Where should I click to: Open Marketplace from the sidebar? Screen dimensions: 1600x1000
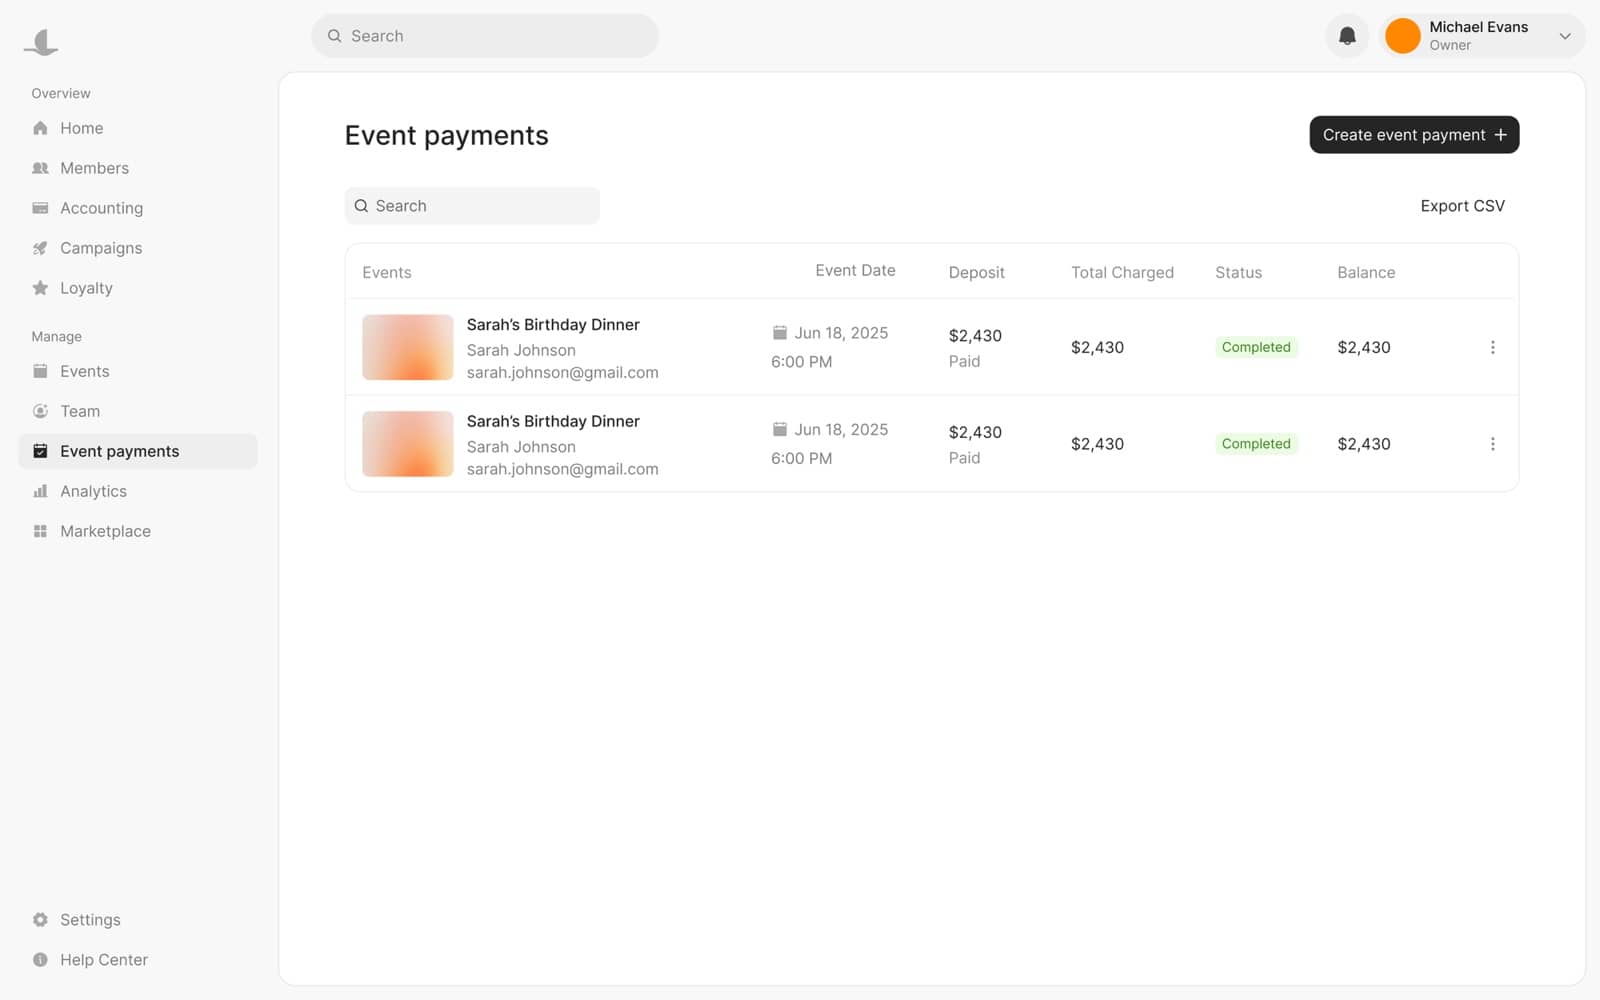(138, 531)
